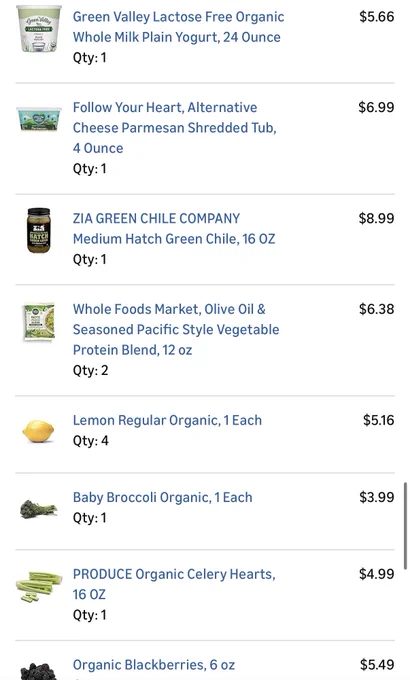Select the baby broccoli product image
410x680 pixels.
(39, 509)
